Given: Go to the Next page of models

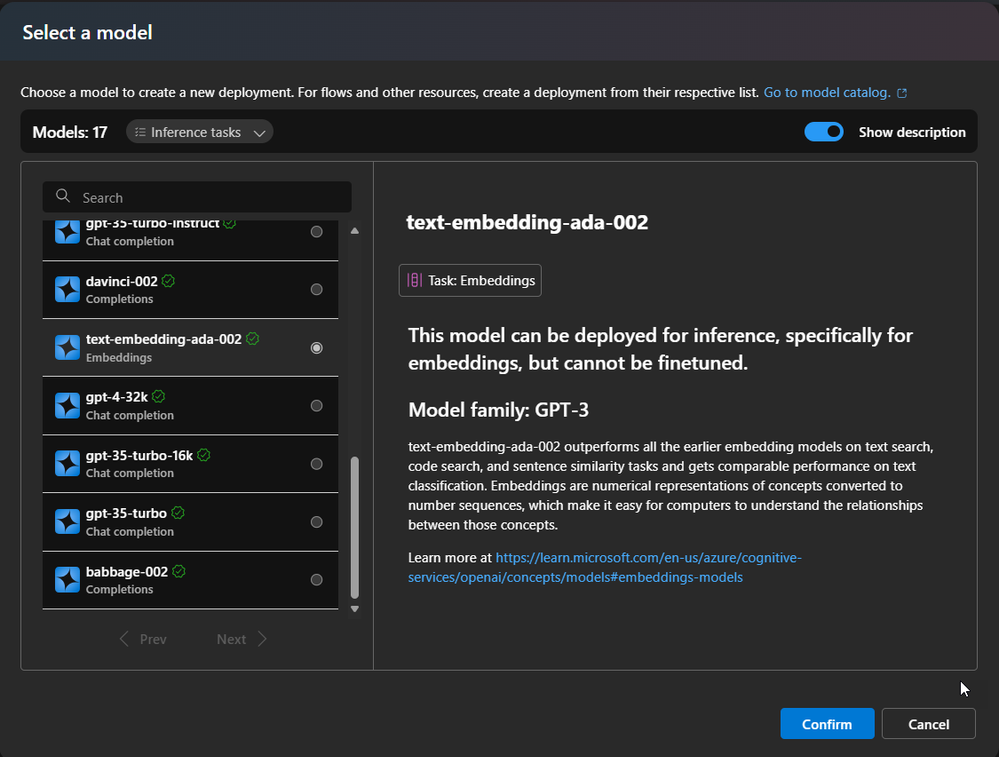Looking at the screenshot, I should pos(241,639).
